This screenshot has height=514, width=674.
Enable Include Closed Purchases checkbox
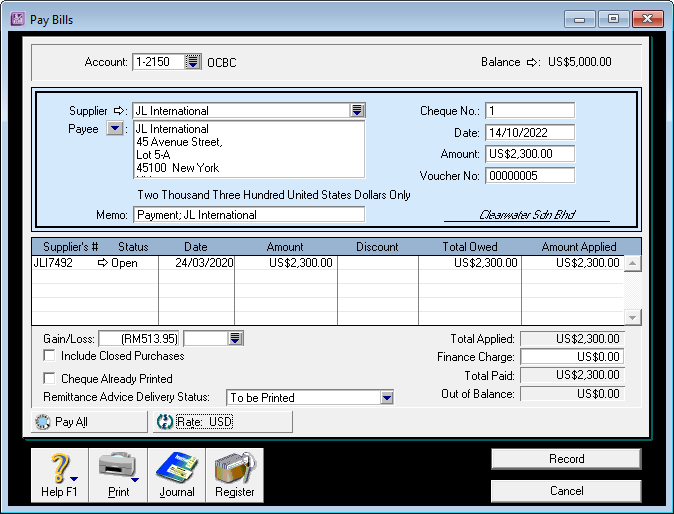coord(50,356)
